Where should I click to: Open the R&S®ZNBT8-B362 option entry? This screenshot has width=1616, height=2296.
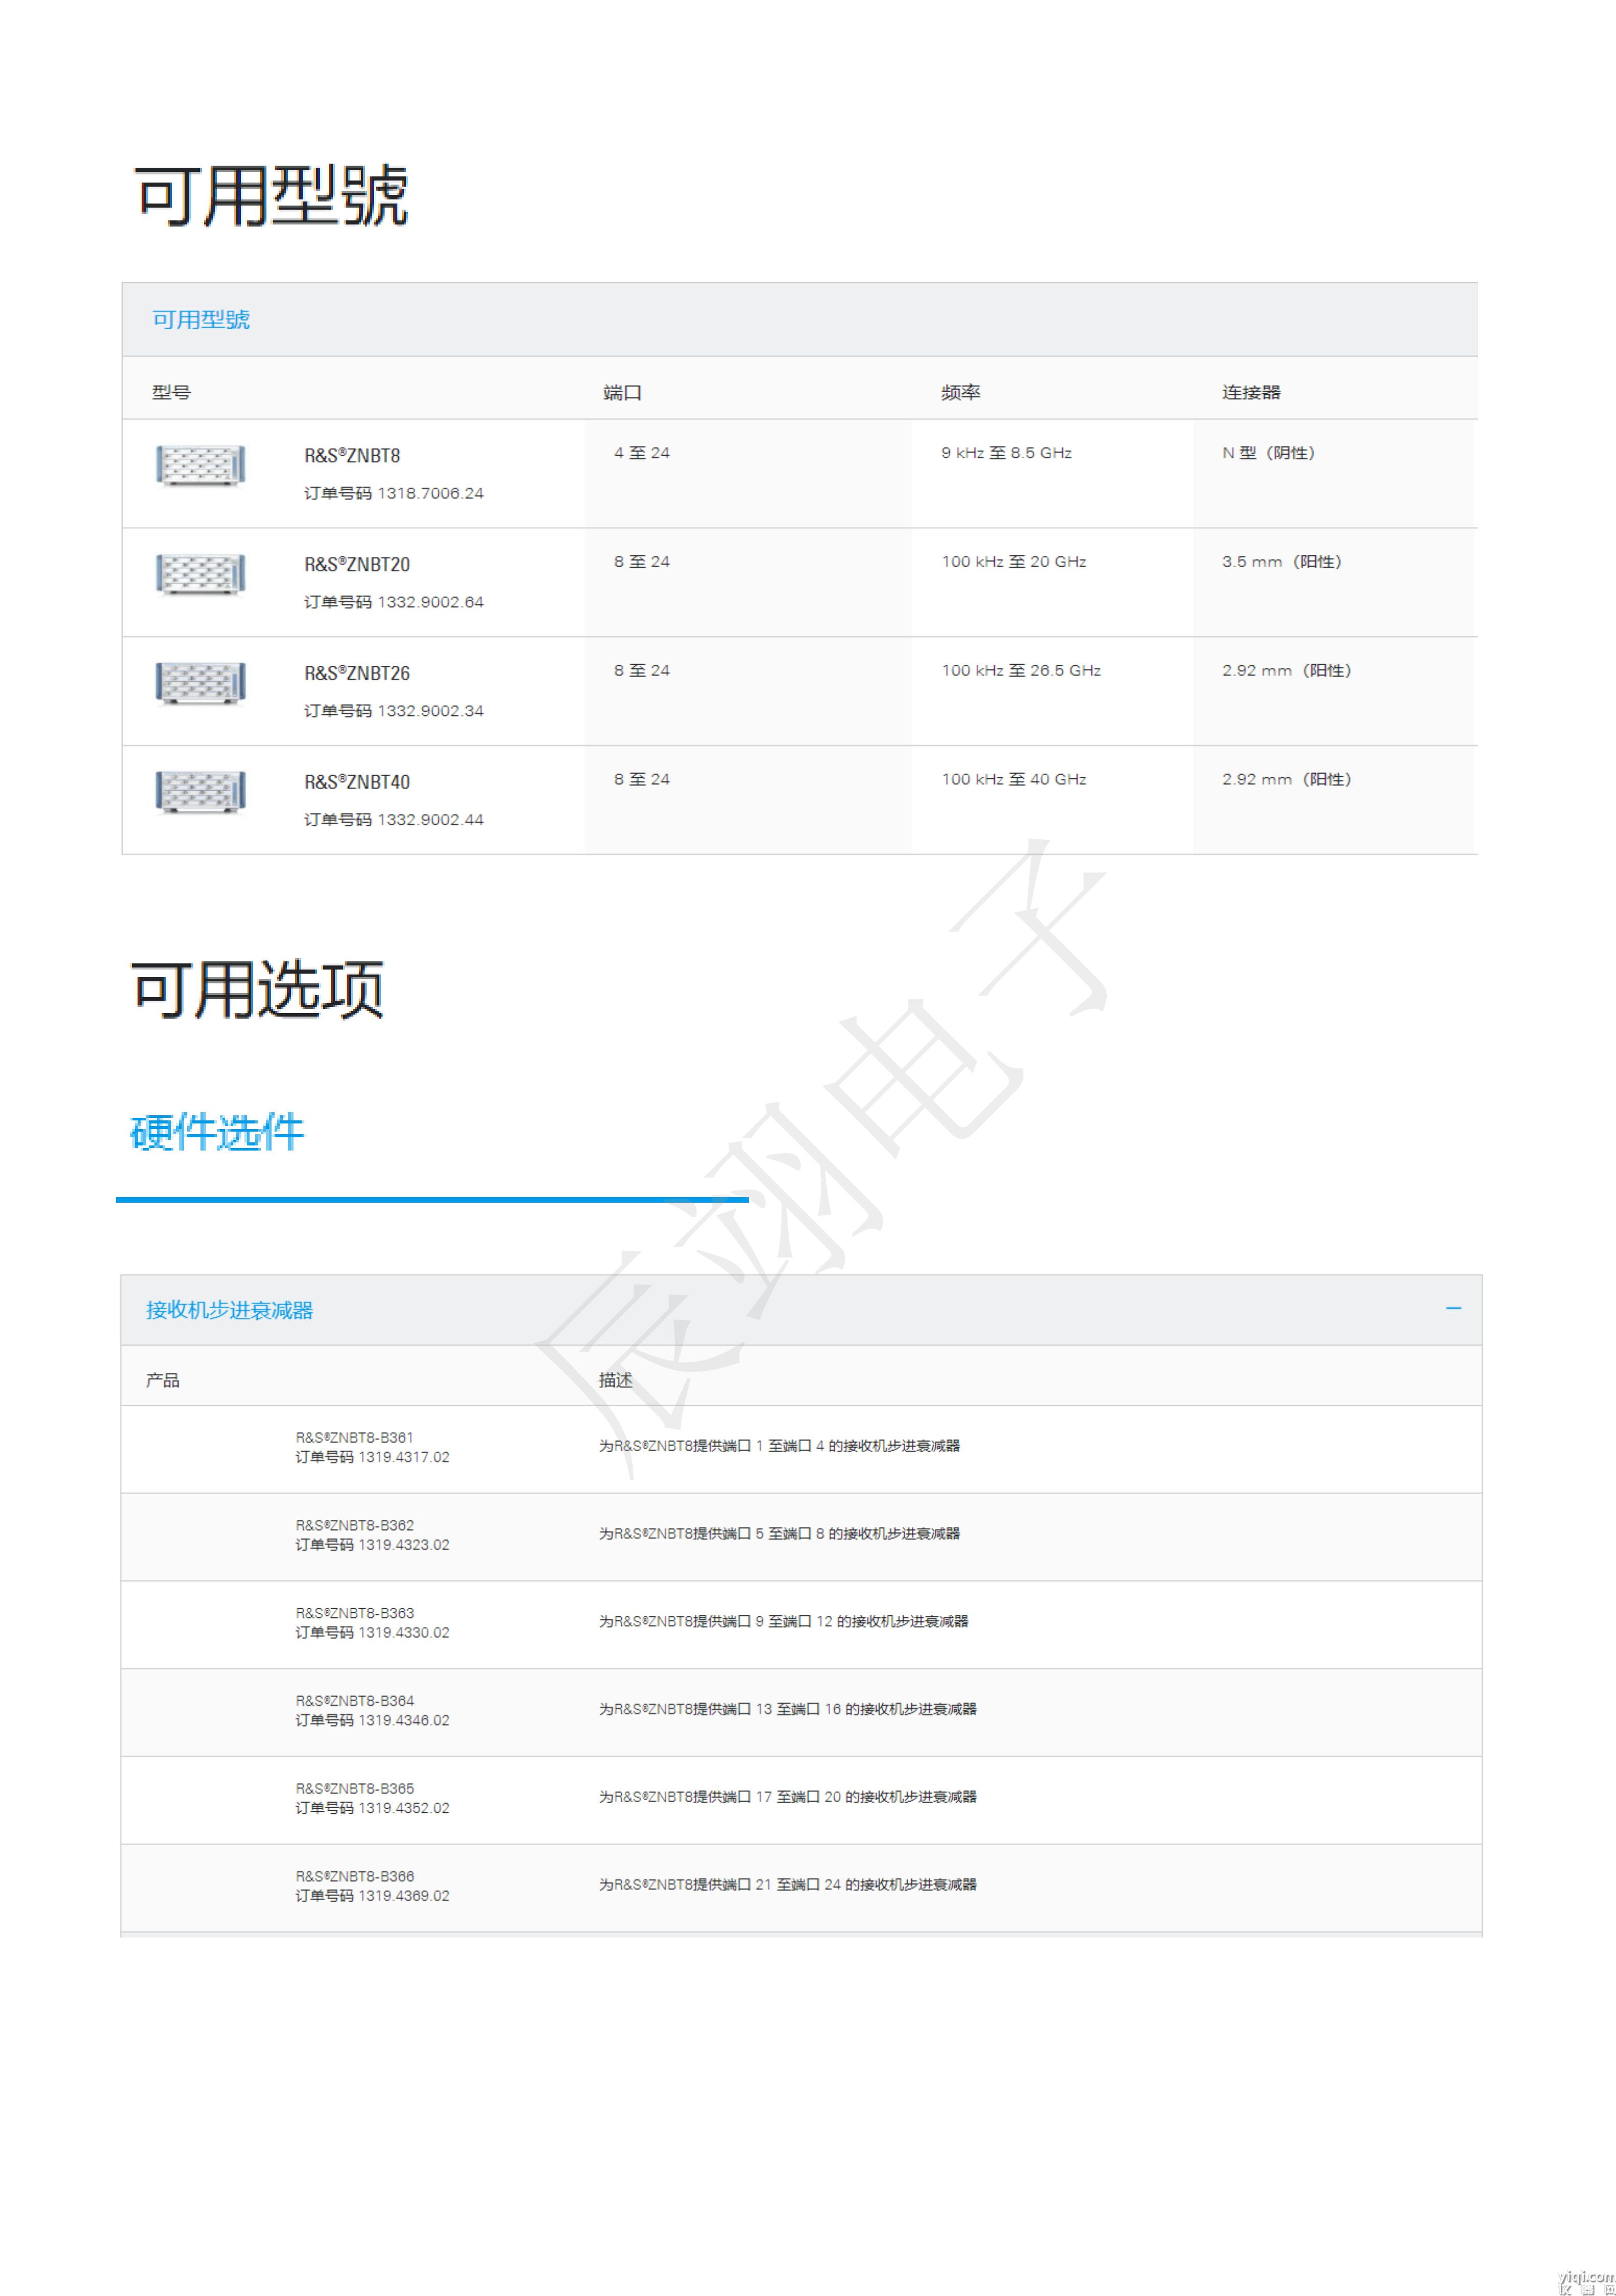354,1525
